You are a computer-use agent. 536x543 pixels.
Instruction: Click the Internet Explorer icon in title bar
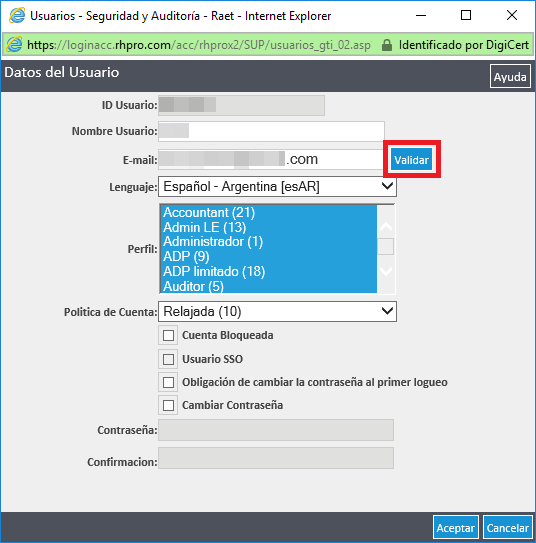click(x=17, y=16)
